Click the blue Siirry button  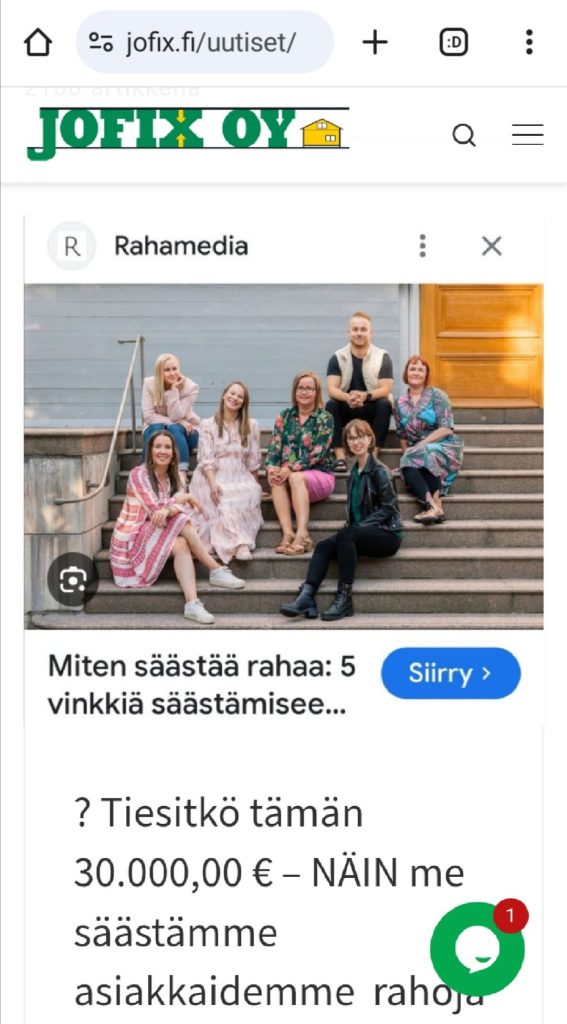[451, 673]
